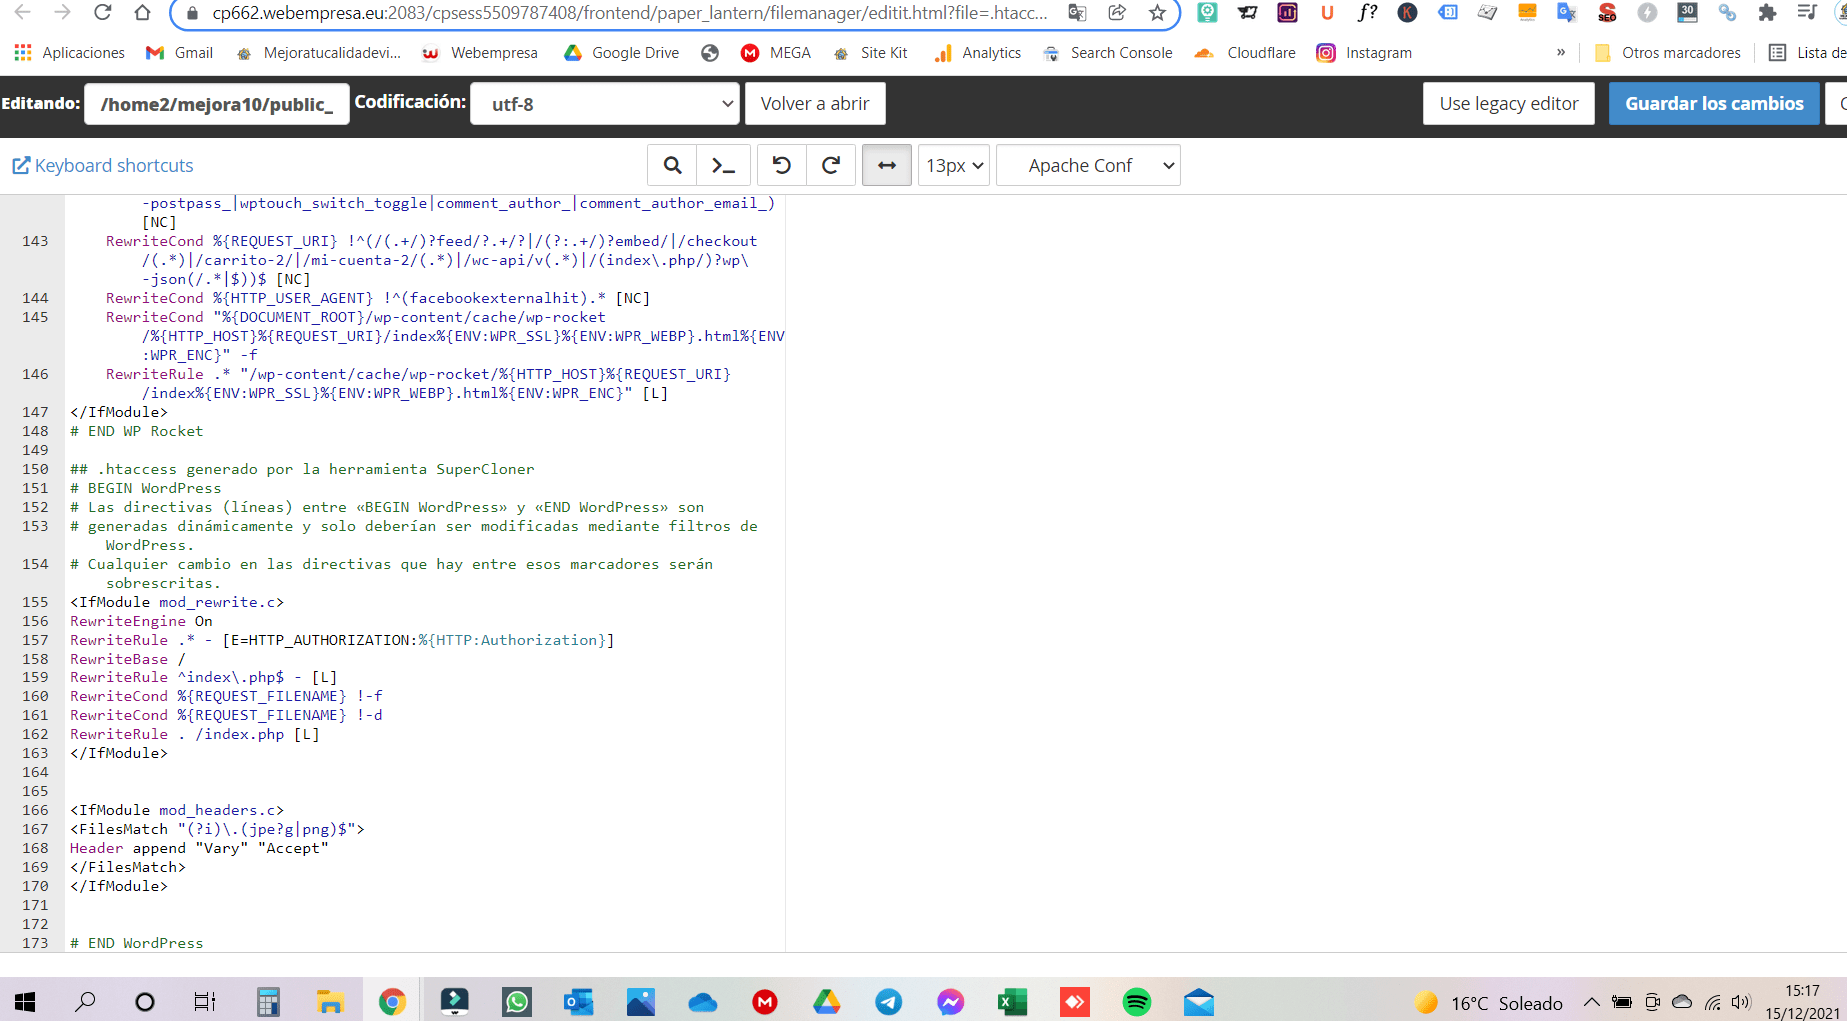Open WhatsApp from the taskbar

click(x=517, y=1001)
